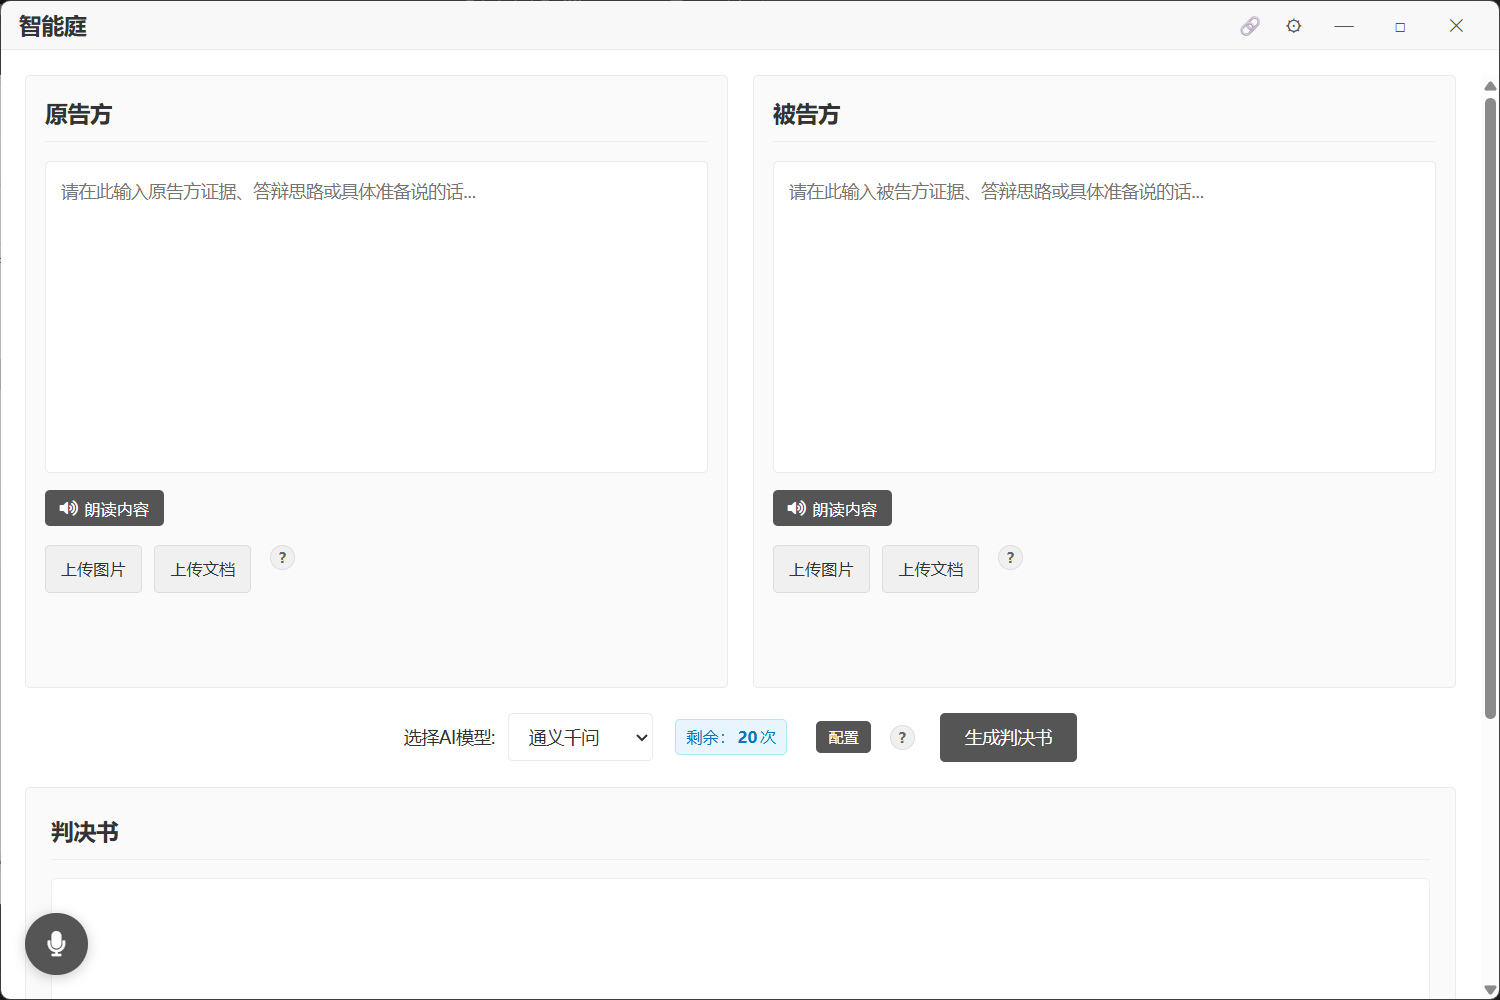The width and height of the screenshot is (1500, 1000).
Task: Open help tooltip beside plaintiff upload buttons
Action: pyautogui.click(x=282, y=557)
